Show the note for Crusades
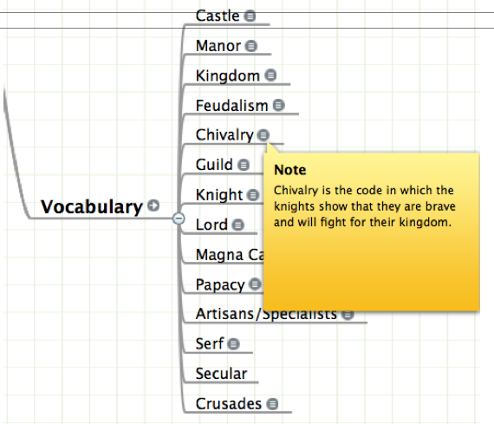This screenshot has height=424, width=494. (x=272, y=404)
